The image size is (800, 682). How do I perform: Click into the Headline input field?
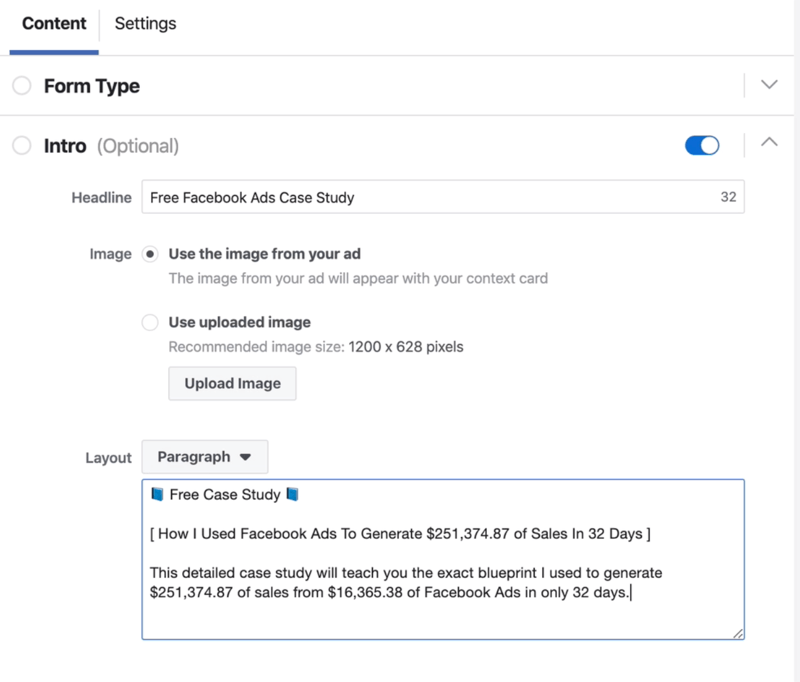[x=443, y=197]
